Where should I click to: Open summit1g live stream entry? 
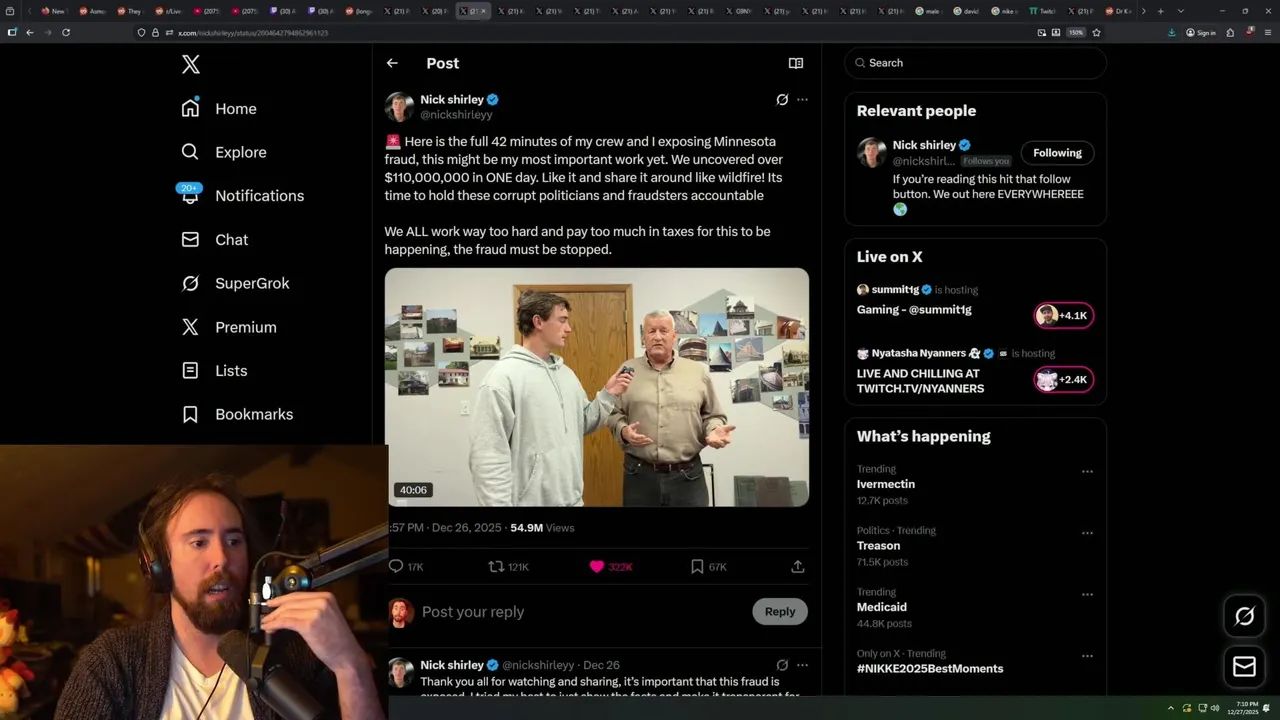pos(914,310)
